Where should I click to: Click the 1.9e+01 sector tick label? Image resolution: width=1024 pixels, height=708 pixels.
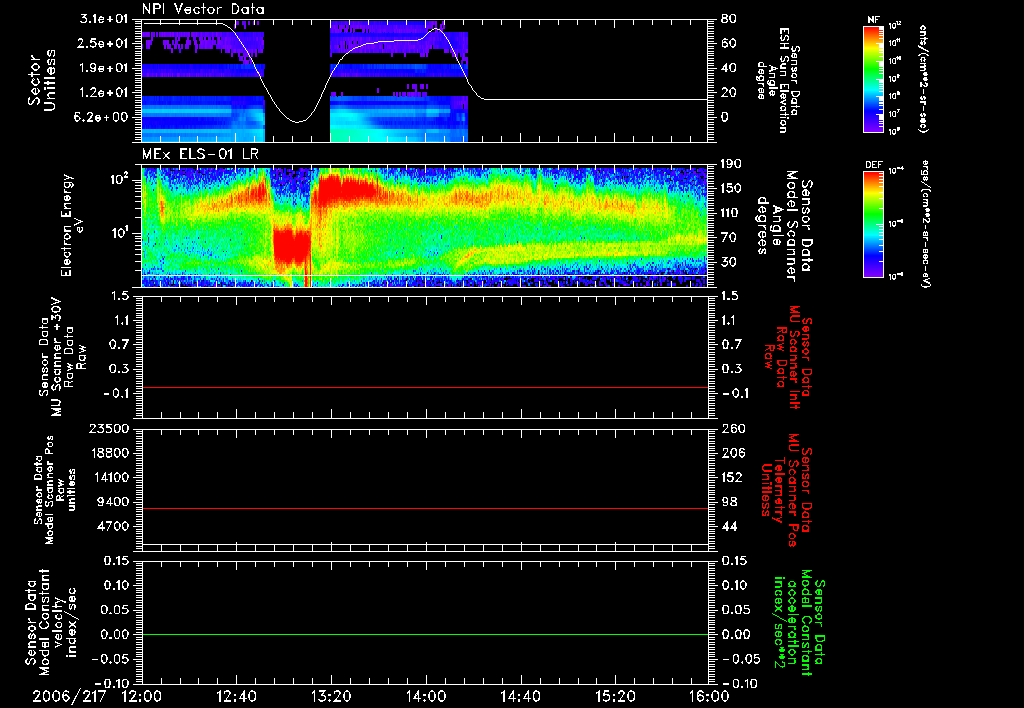tap(104, 68)
